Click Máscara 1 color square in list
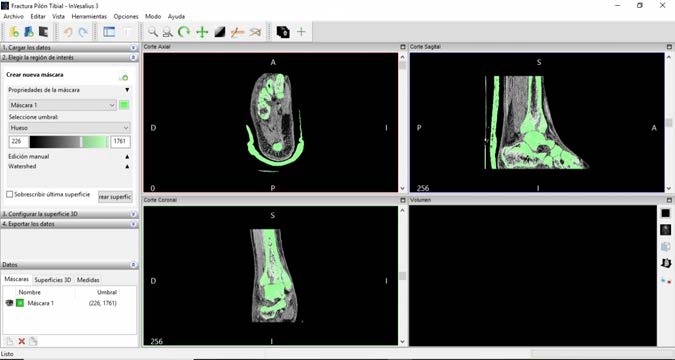The width and height of the screenshot is (675, 360). [x=20, y=303]
